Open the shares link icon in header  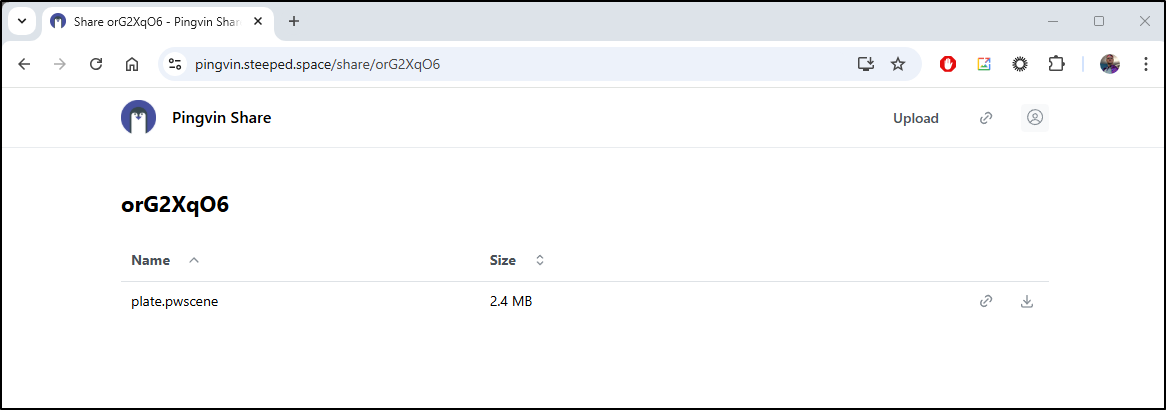pos(986,118)
